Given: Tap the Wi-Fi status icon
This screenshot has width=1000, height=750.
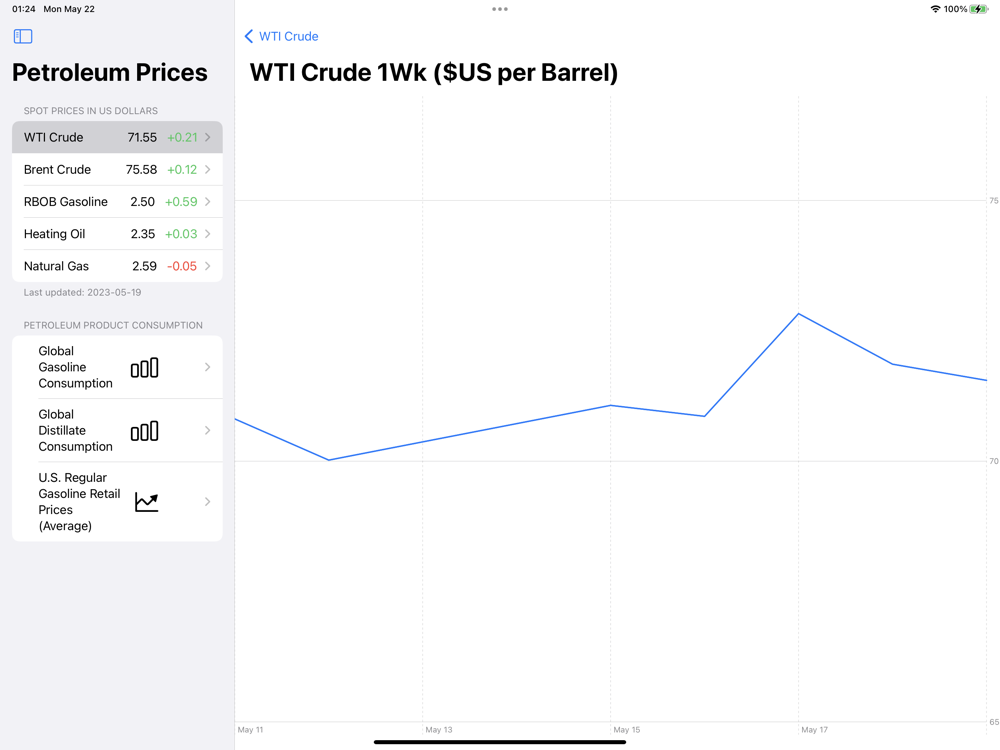Looking at the screenshot, I should [x=935, y=9].
